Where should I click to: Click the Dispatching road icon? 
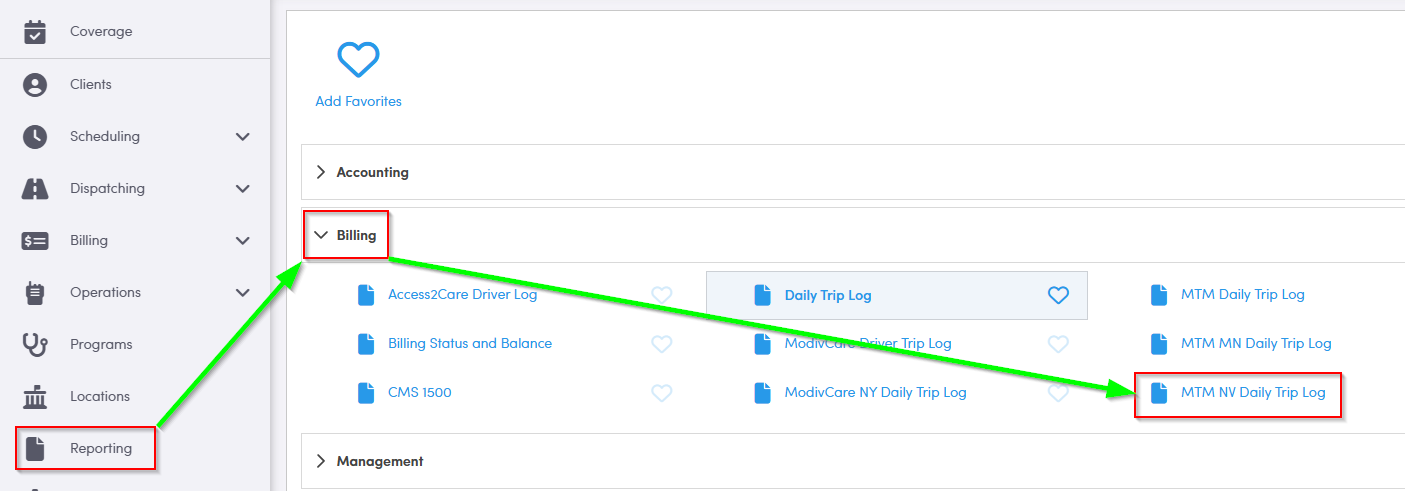[35, 189]
